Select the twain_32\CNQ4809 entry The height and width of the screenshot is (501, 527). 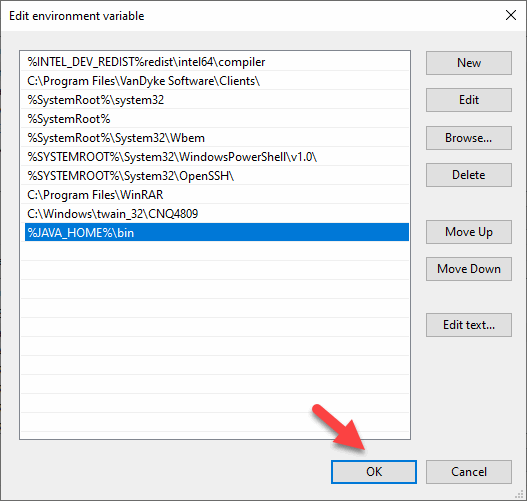coord(217,214)
